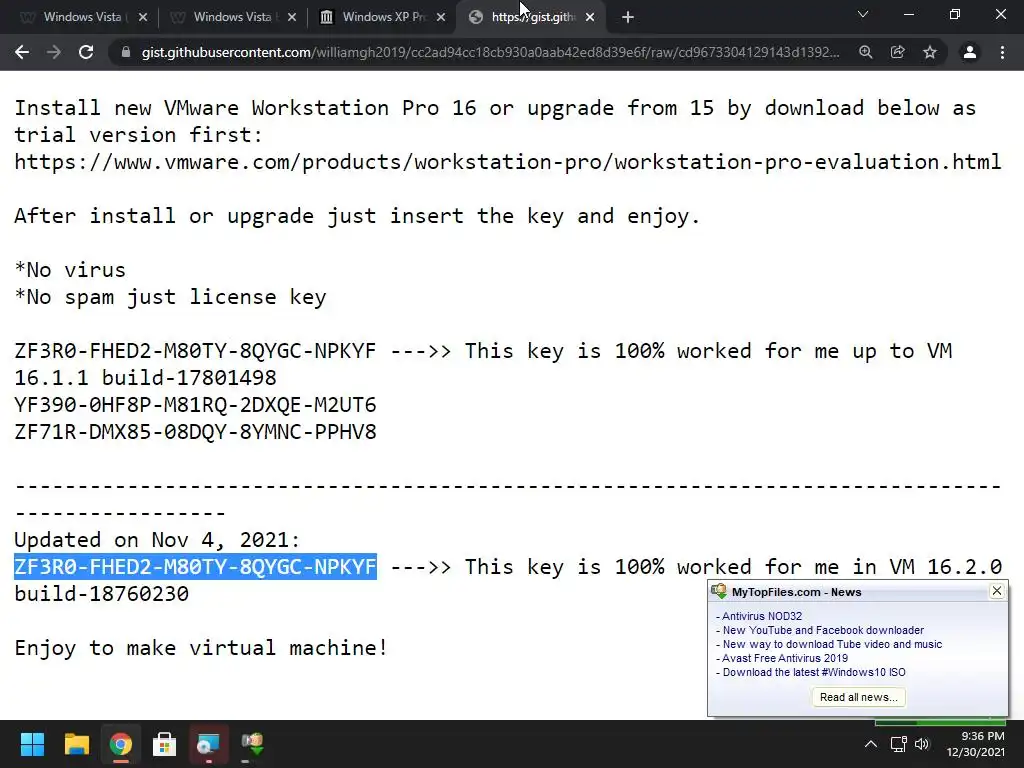Viewport: 1024px width, 768px height.
Task: Open 'New way to download Tube video' link
Action: (x=832, y=644)
